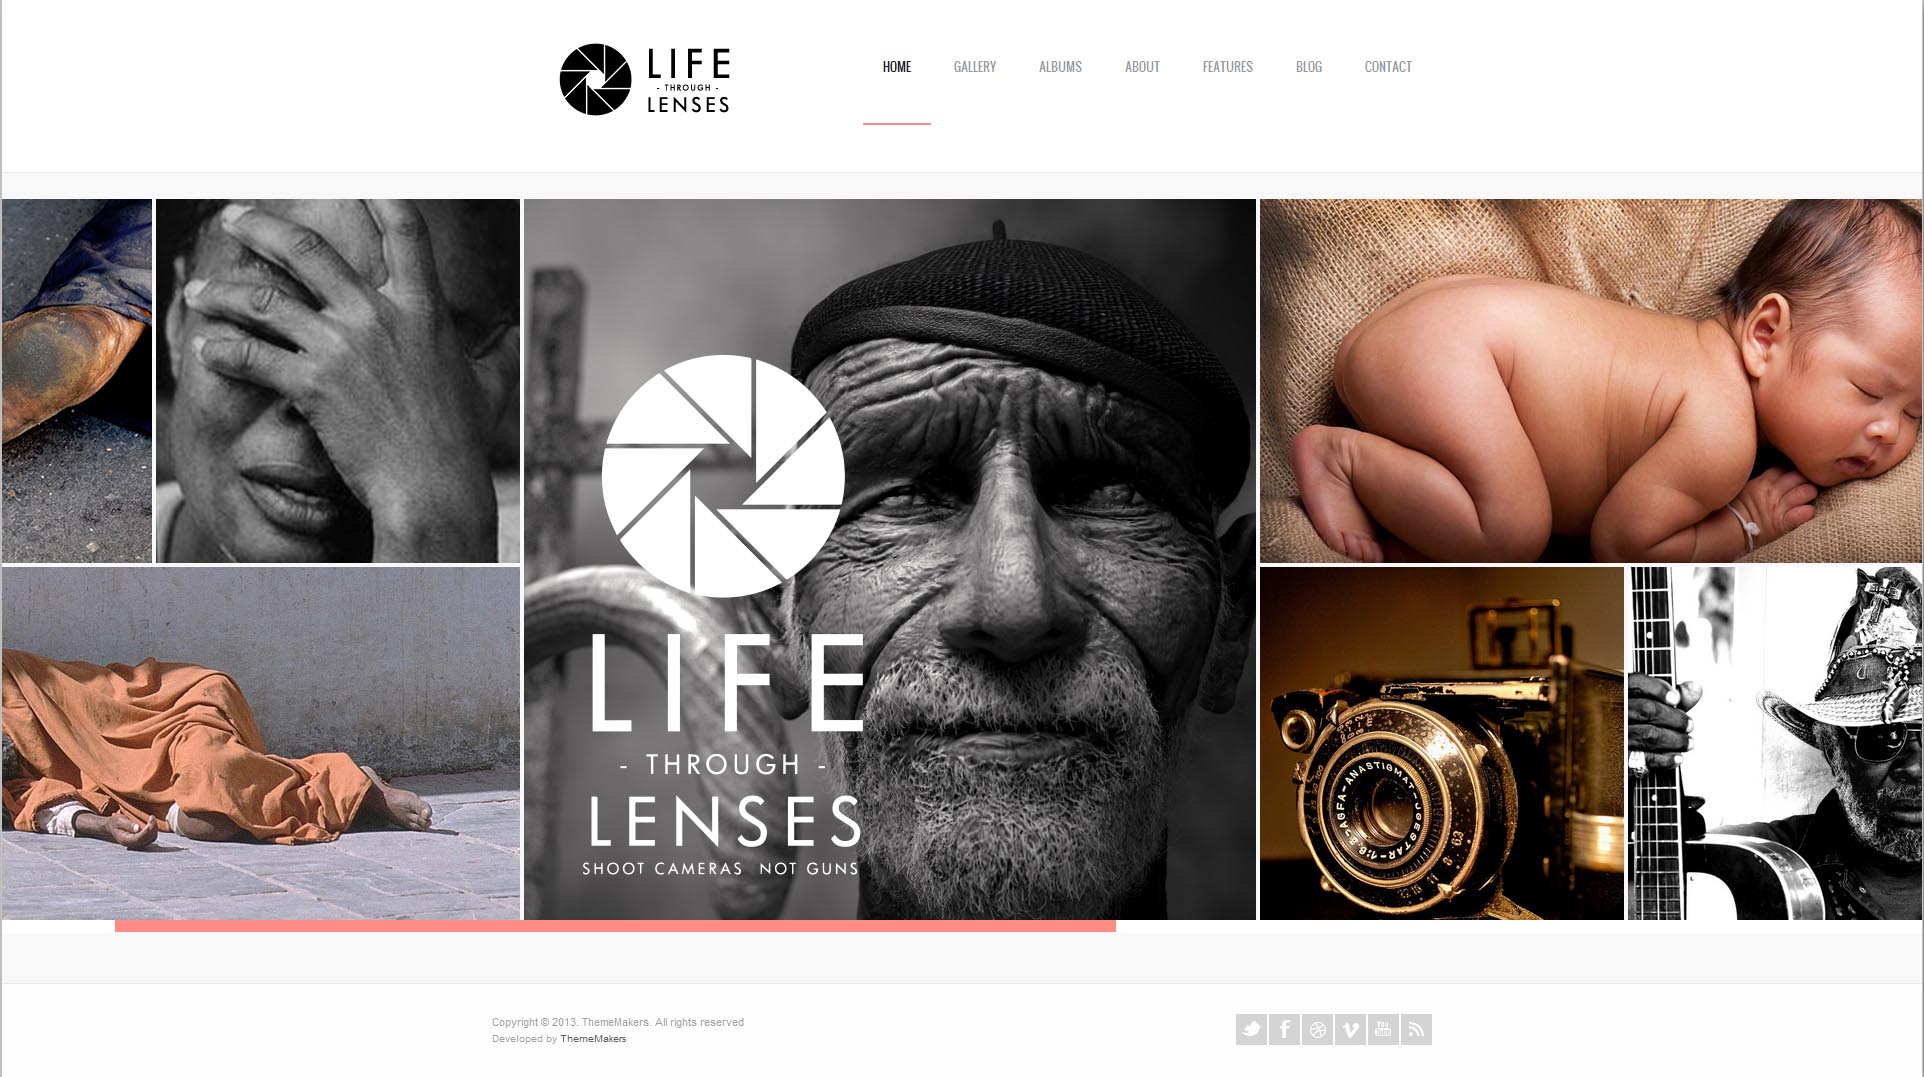
Task: Open the About menu item
Action: tap(1142, 67)
